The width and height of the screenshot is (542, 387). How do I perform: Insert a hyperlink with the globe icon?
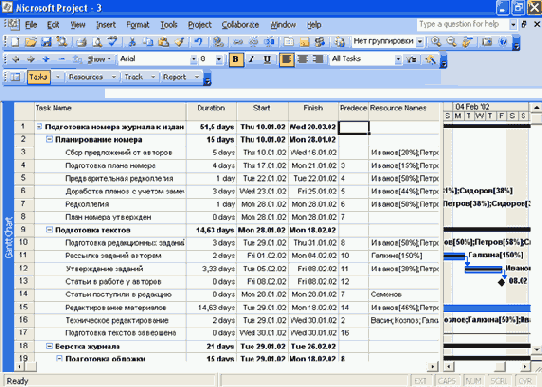click(x=218, y=42)
